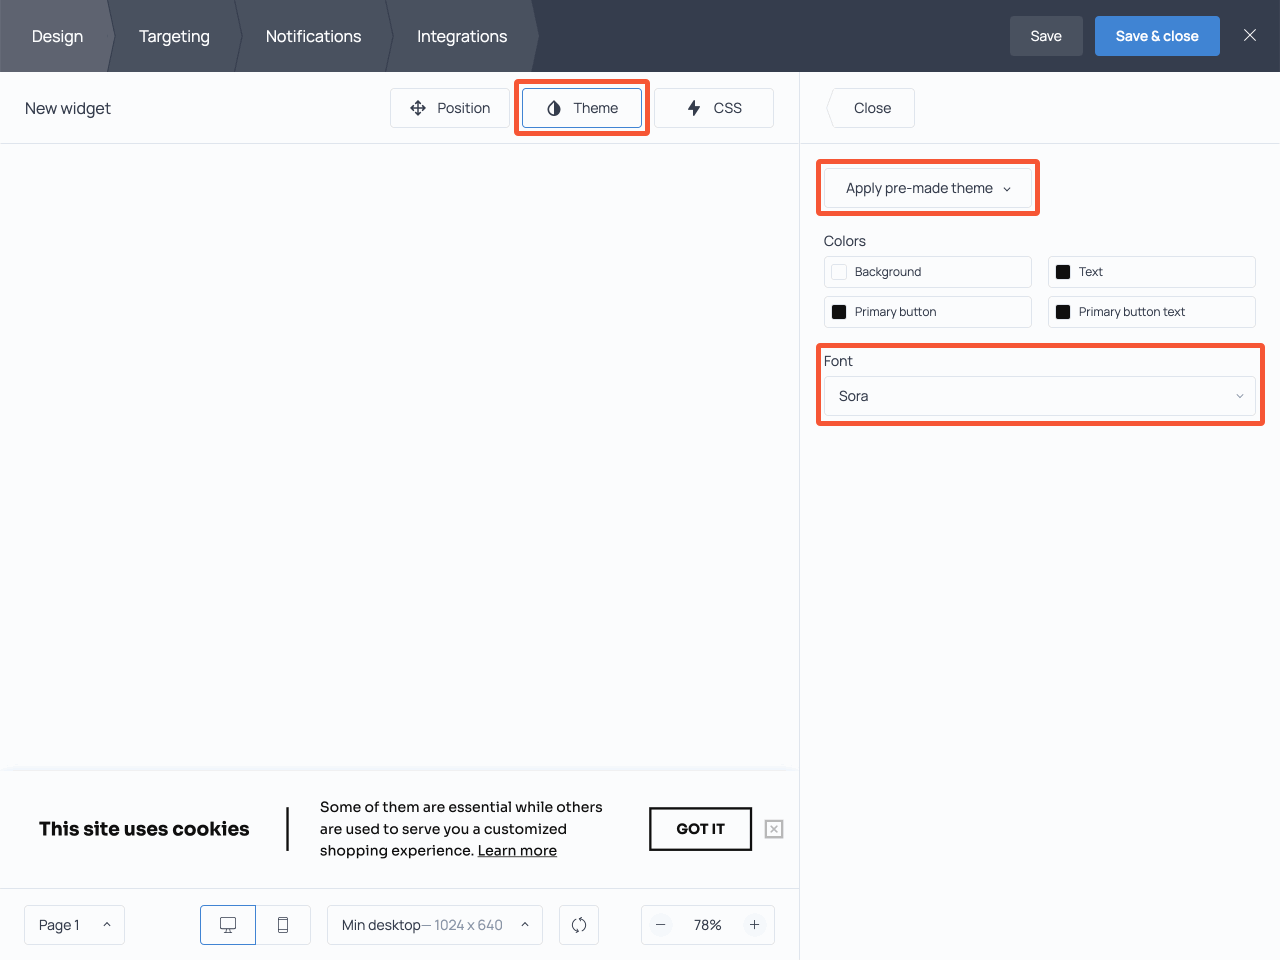Screen dimensions: 1280x960
Task: Switch to desktop preview mode icon
Action: click(x=227, y=925)
